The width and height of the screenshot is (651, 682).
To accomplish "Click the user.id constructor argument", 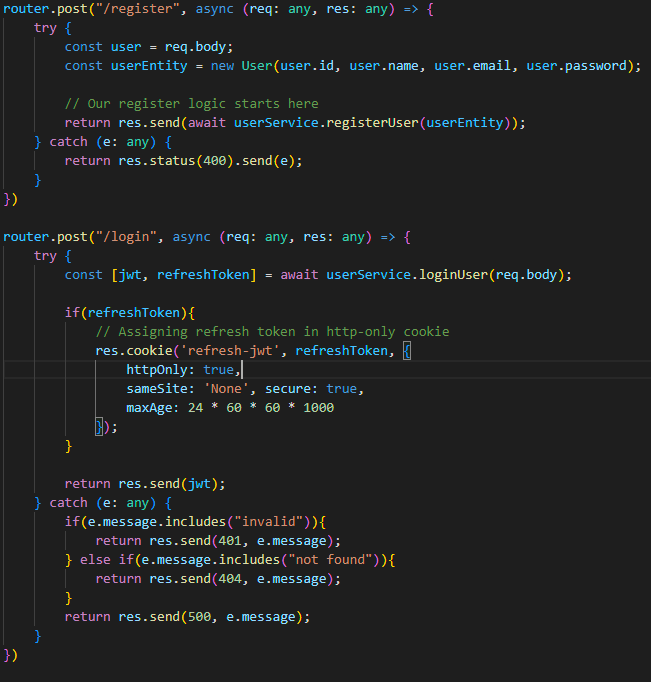I will click(x=307, y=66).
